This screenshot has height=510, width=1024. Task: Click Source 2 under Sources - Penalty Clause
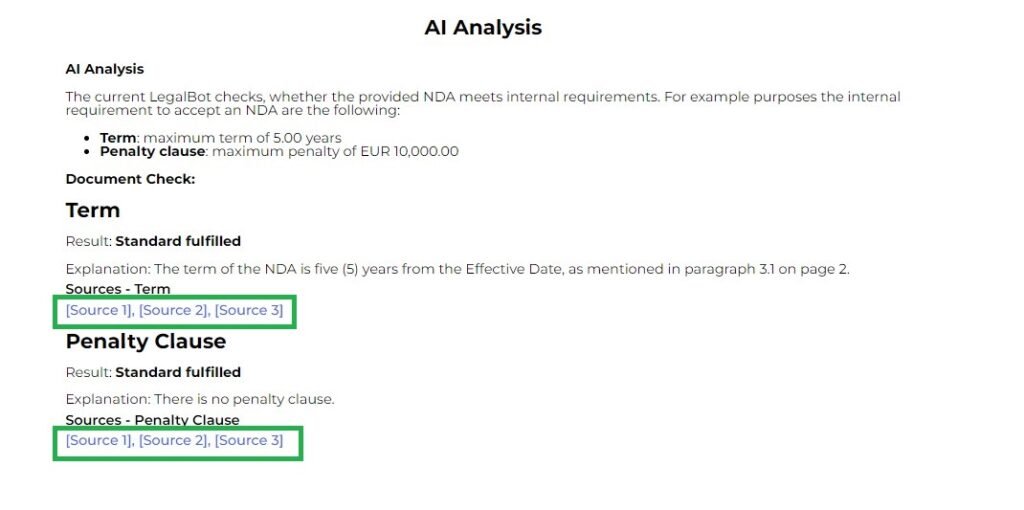tap(173, 440)
